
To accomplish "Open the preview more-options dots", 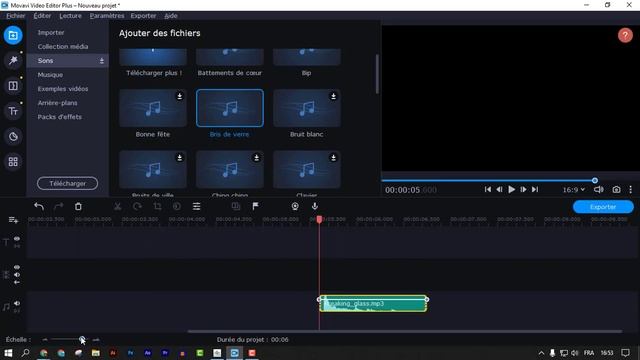I will (x=631, y=189).
